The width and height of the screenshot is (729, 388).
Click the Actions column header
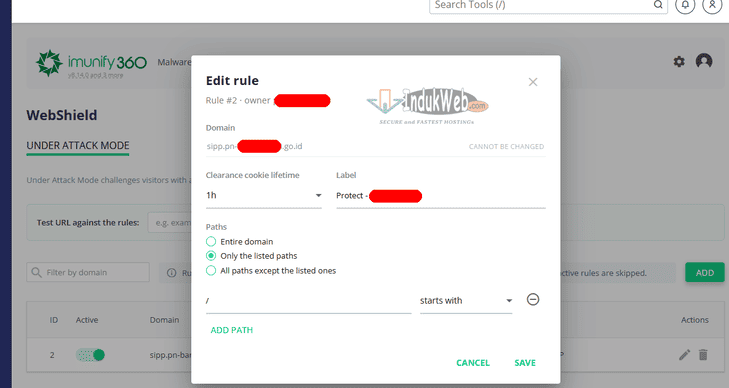[695, 320]
